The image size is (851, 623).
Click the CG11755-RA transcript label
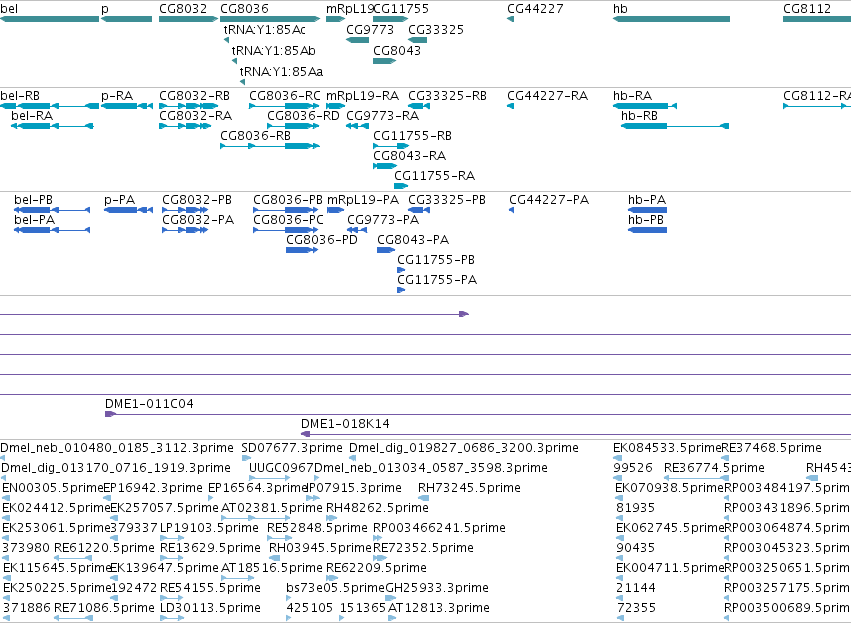pos(435,176)
